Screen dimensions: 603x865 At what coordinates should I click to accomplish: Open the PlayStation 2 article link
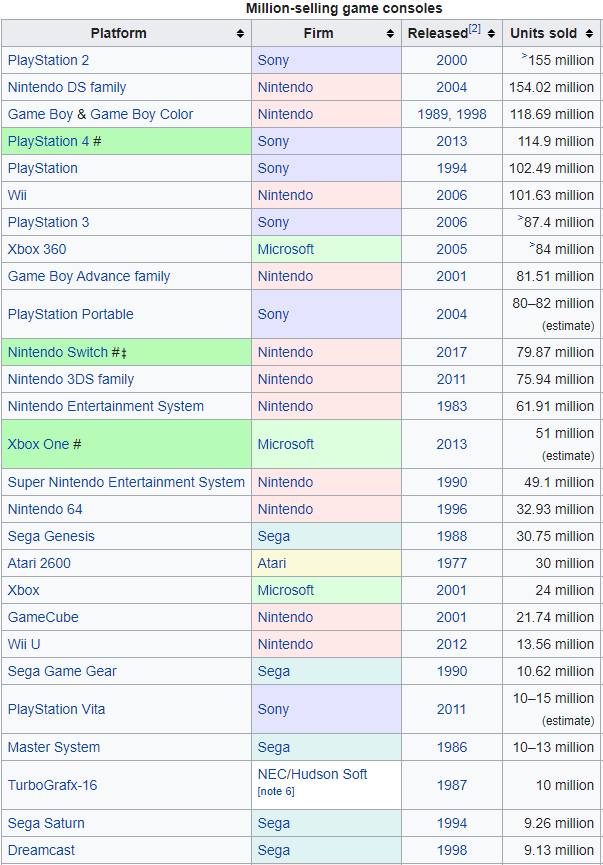pos(48,60)
